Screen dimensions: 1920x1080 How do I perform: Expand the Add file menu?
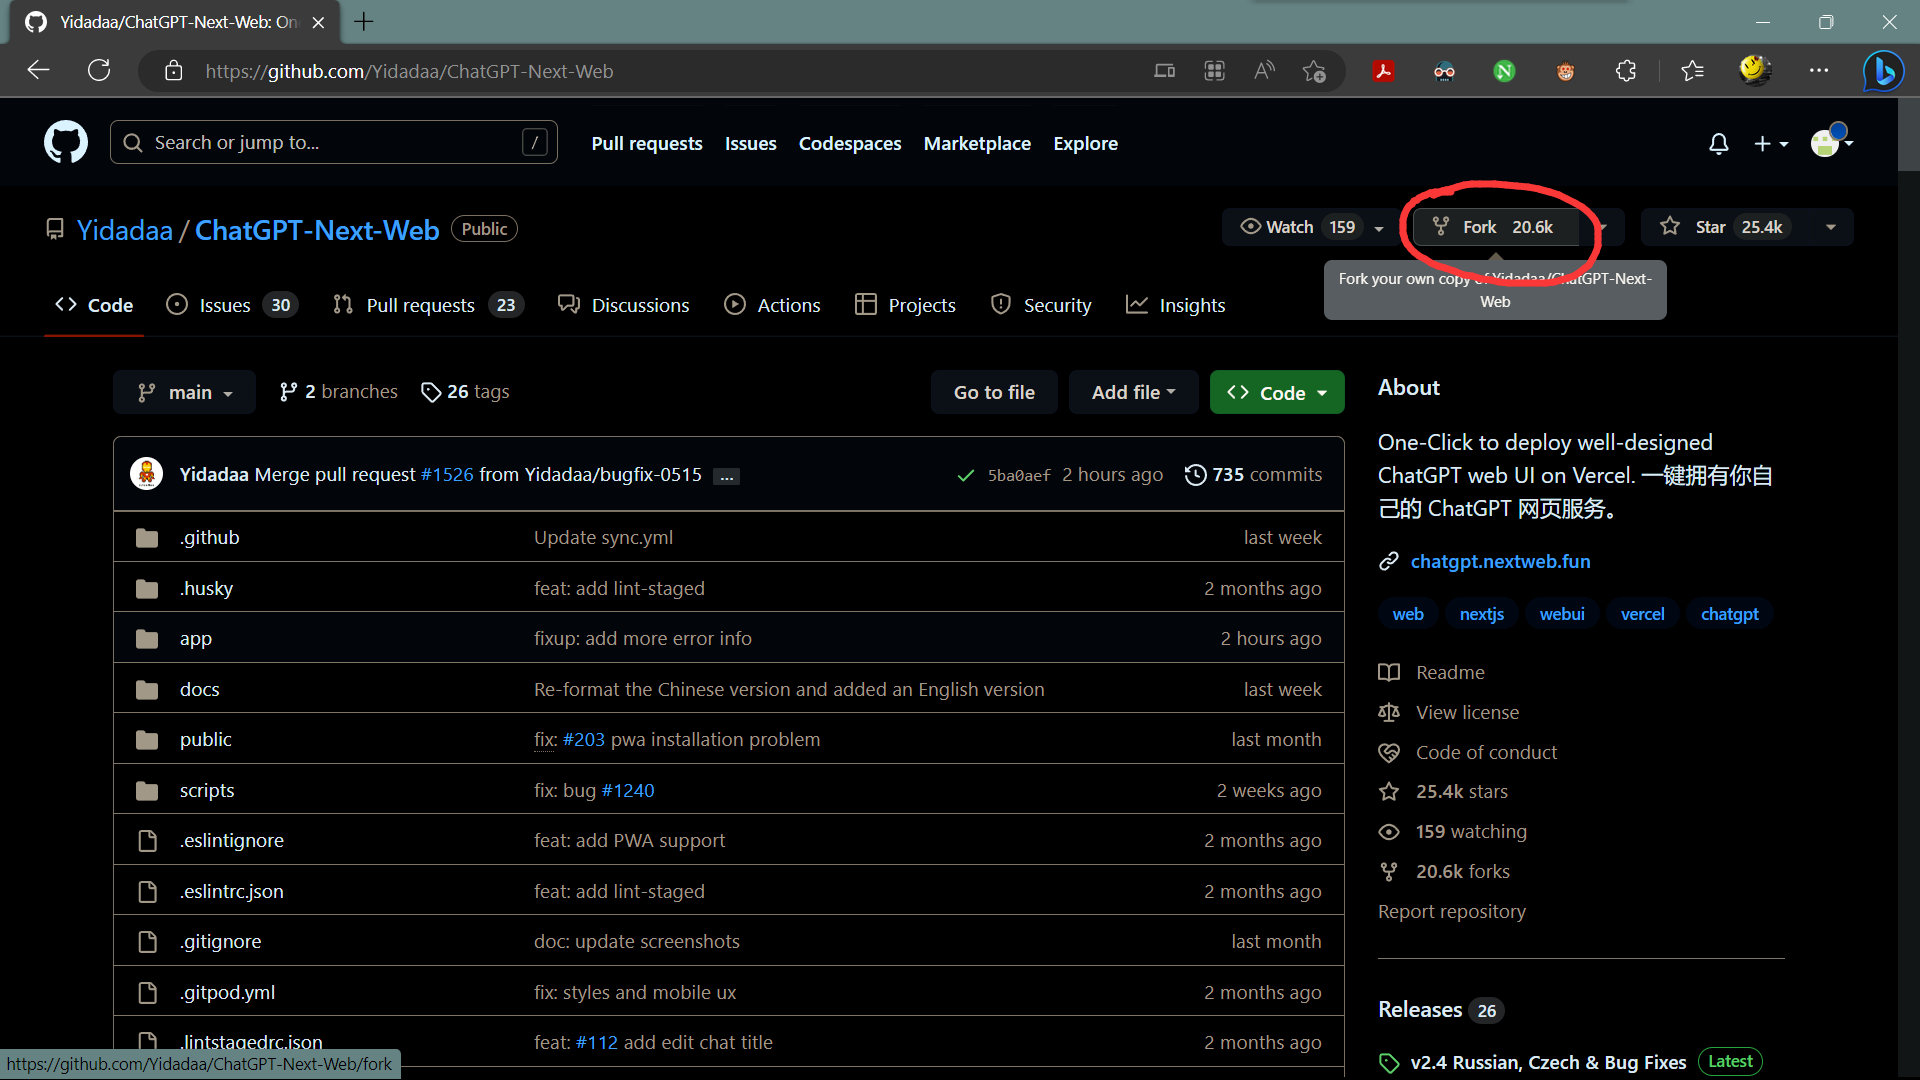coord(1133,392)
